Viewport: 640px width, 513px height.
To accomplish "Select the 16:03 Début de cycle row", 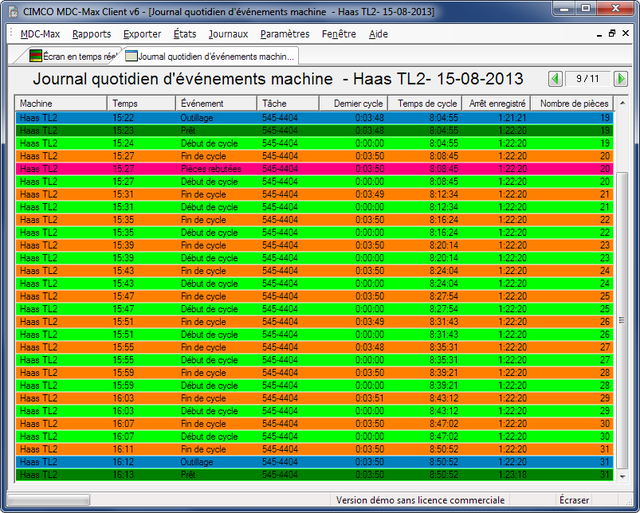I will pyautogui.click(x=314, y=411).
